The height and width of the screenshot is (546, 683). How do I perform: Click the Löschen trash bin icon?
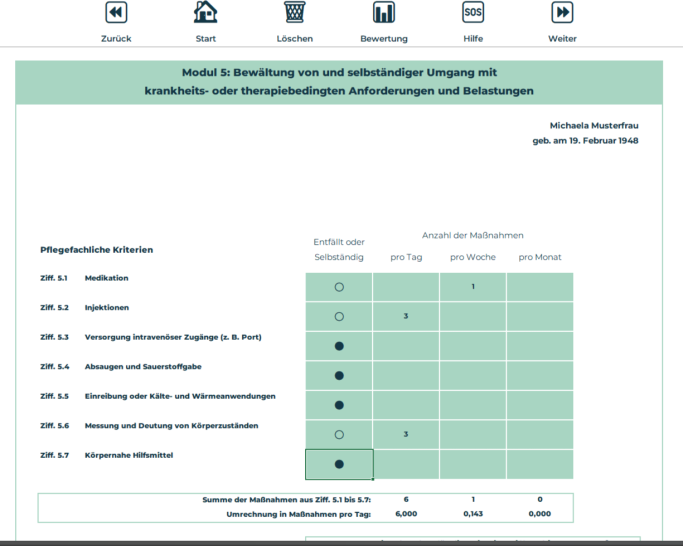pyautogui.click(x=295, y=13)
